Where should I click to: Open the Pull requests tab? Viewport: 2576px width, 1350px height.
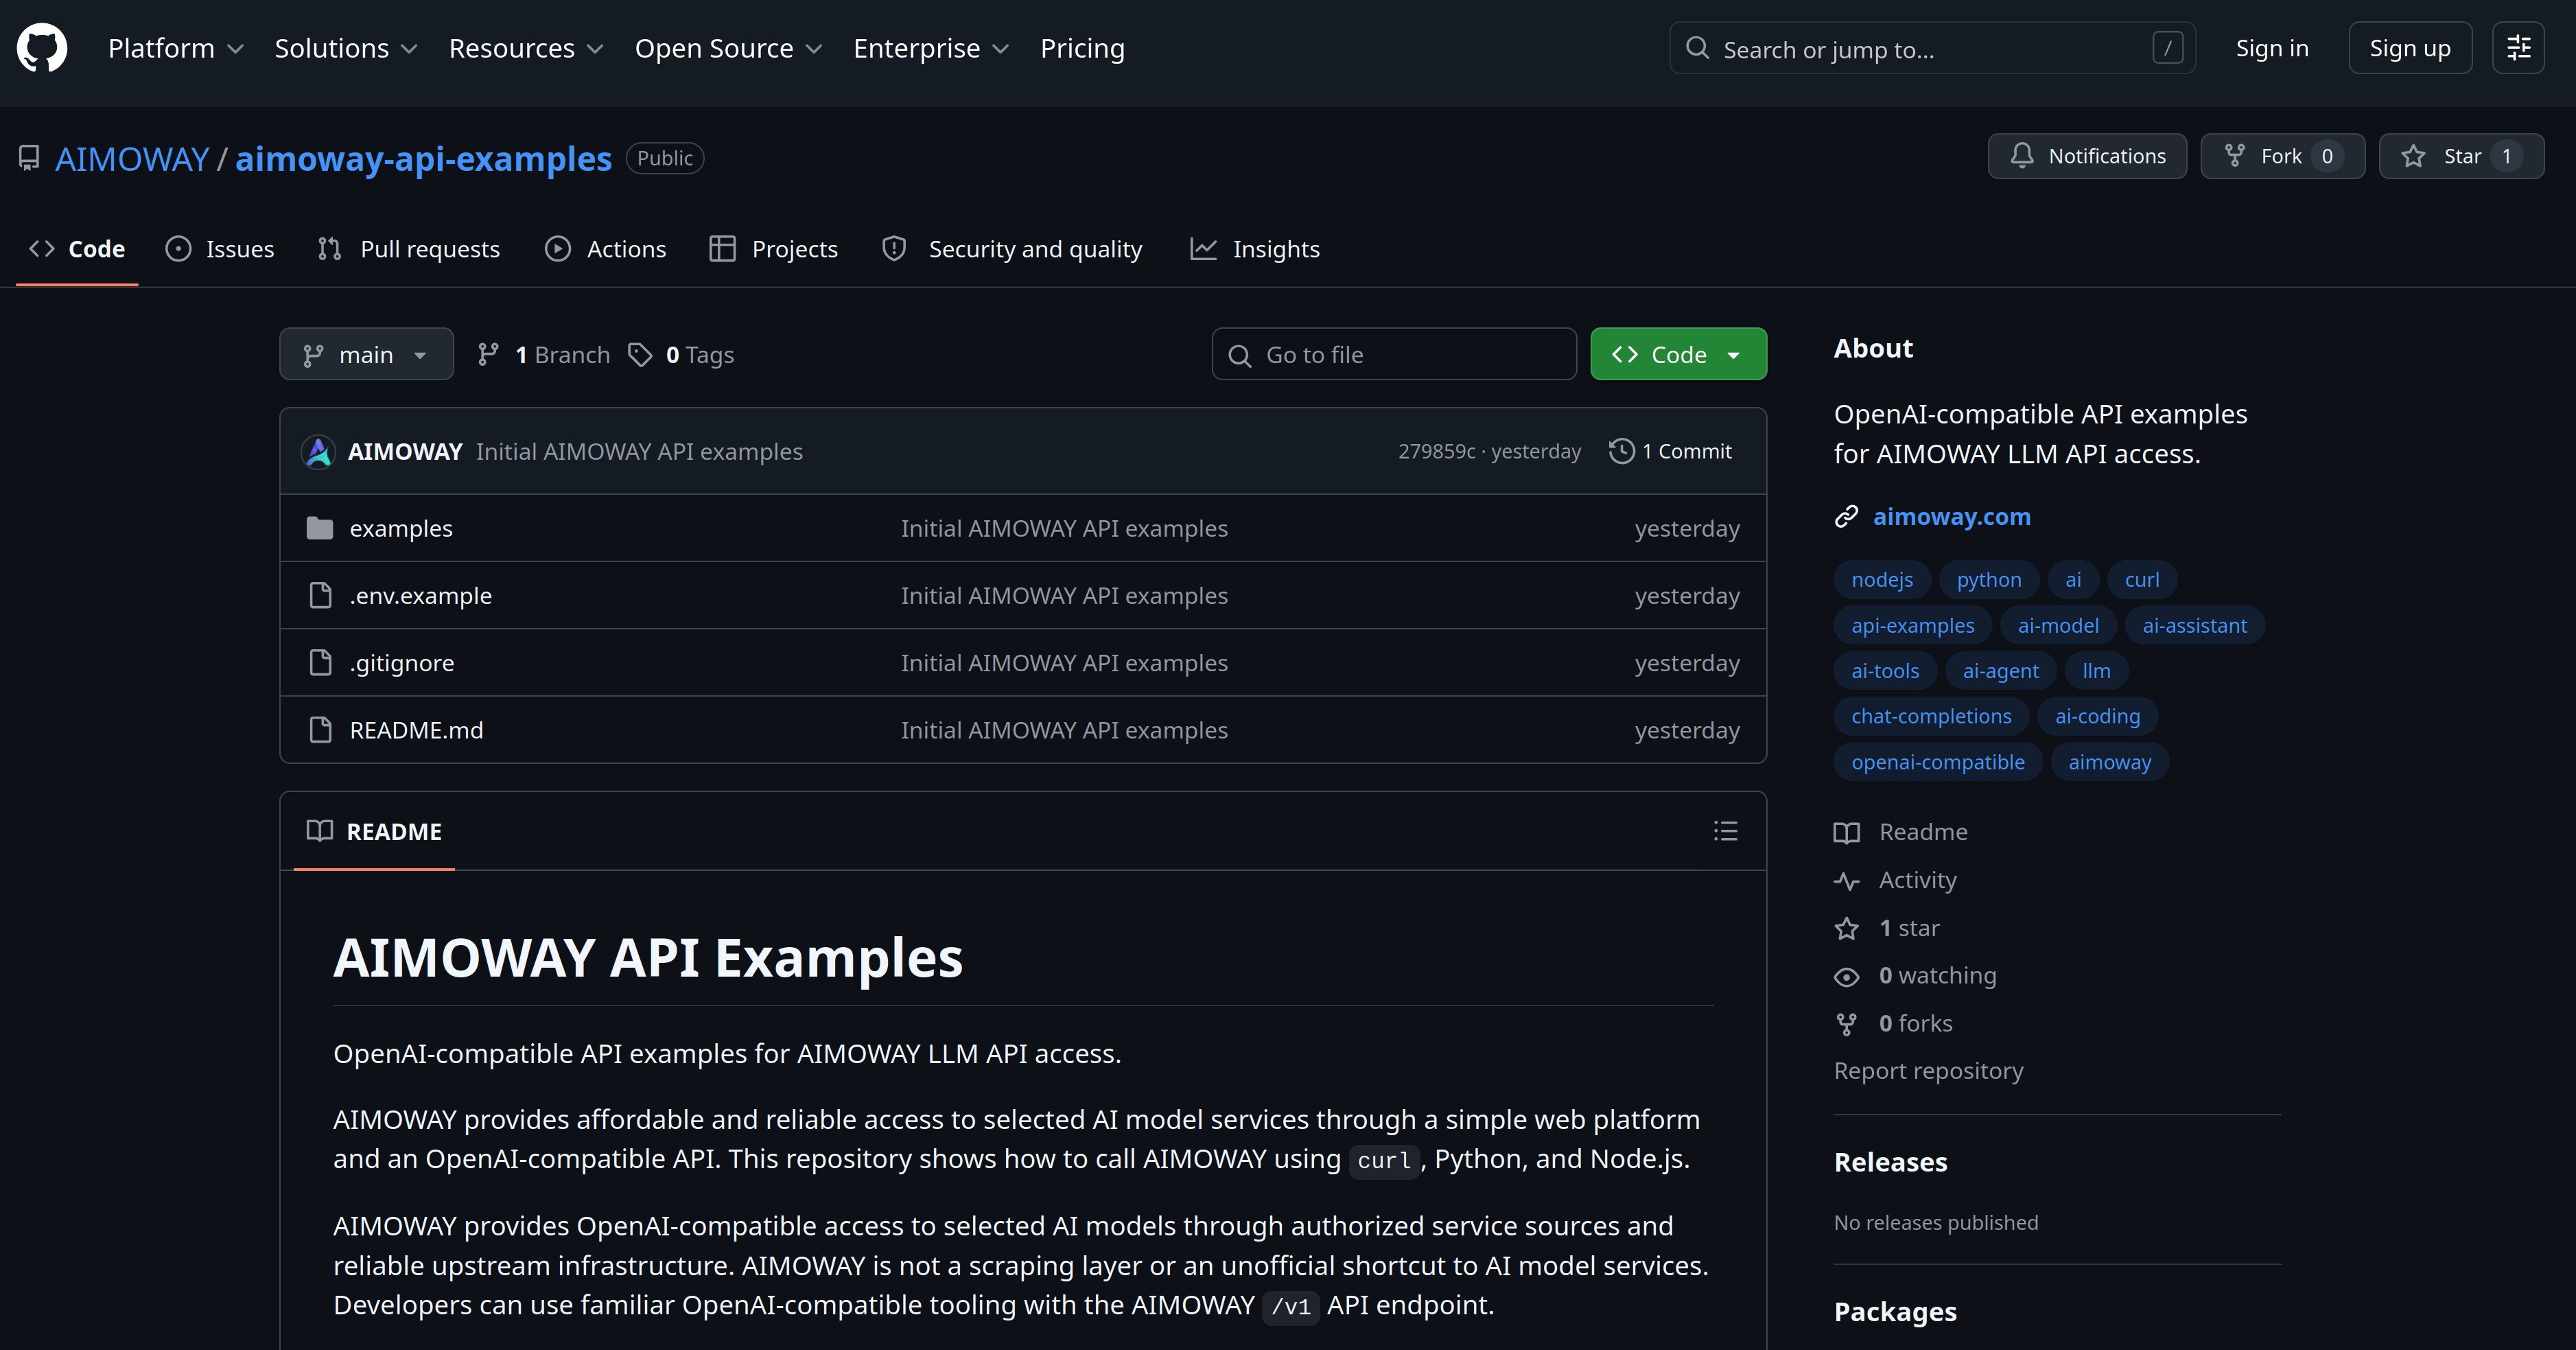point(408,249)
